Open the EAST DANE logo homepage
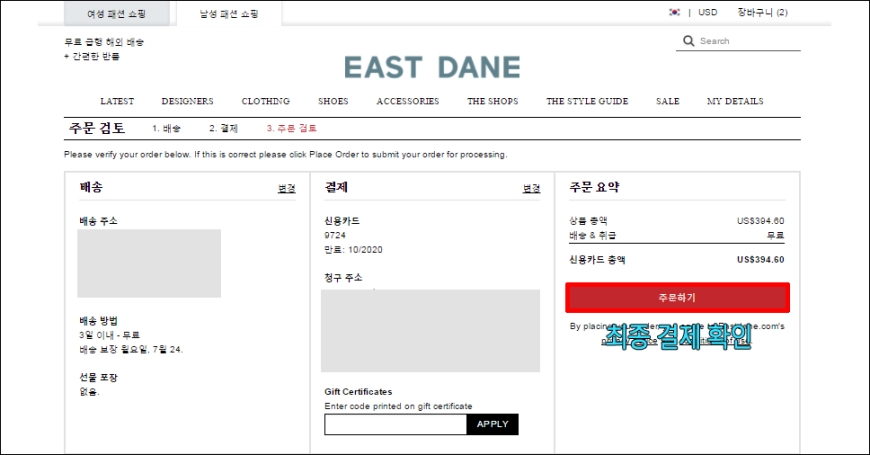 432,68
